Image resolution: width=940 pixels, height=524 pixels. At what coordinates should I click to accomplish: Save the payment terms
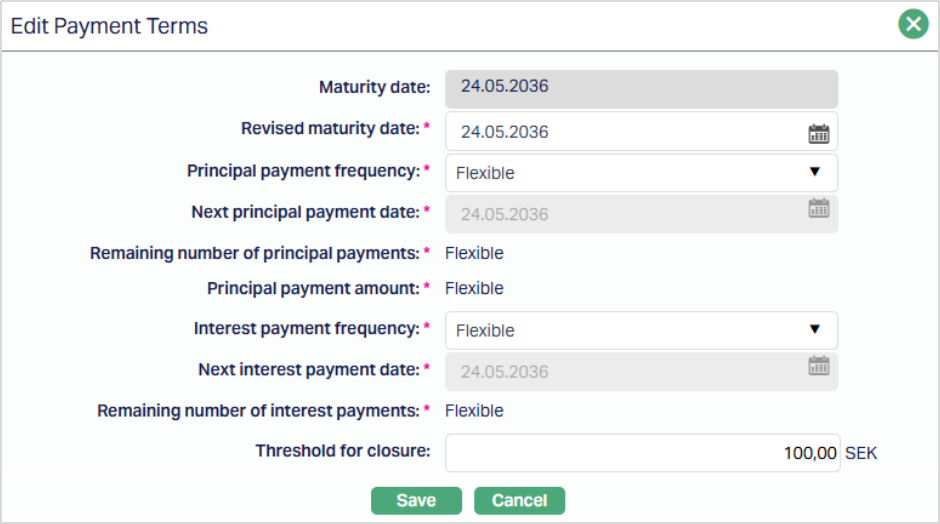(x=416, y=500)
